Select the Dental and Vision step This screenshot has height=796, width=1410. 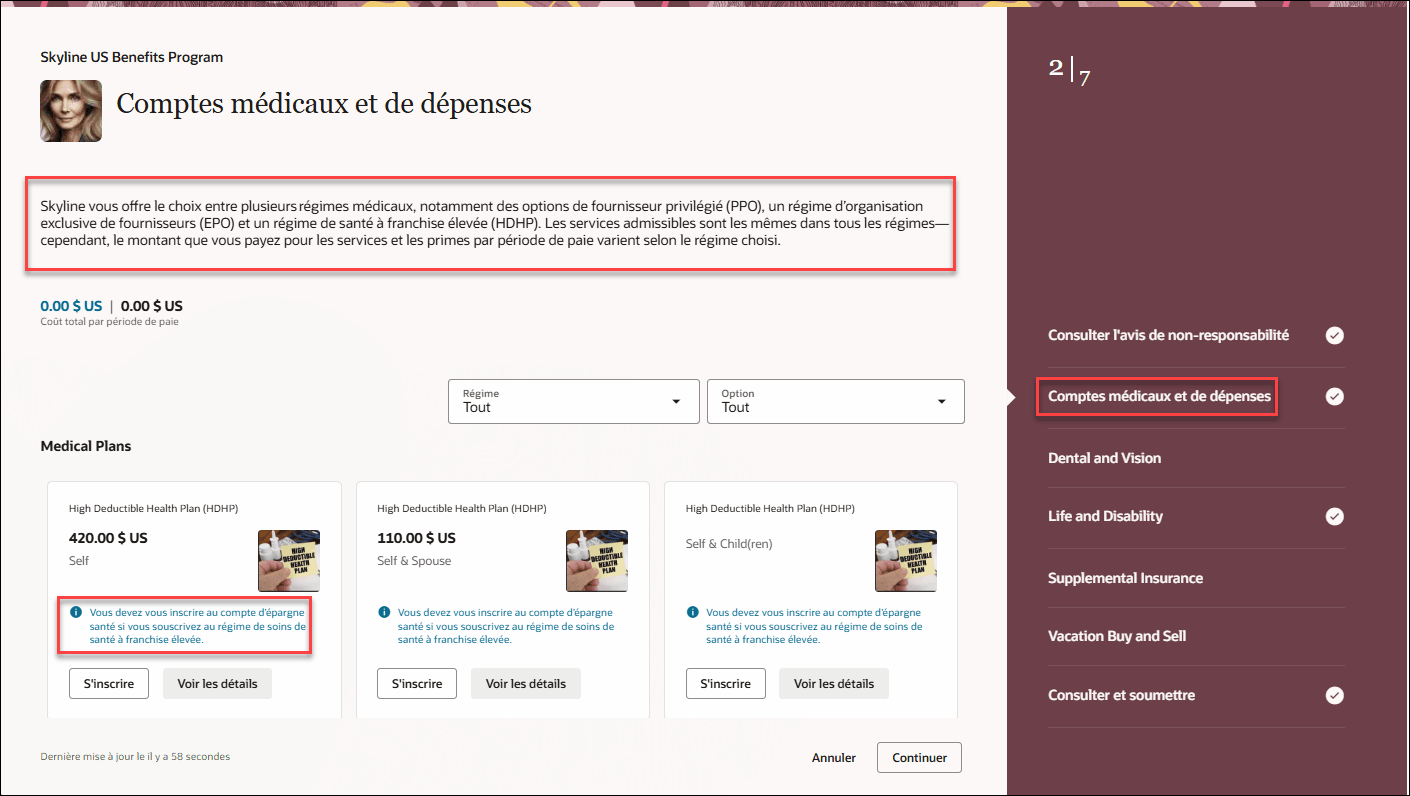tap(1104, 458)
